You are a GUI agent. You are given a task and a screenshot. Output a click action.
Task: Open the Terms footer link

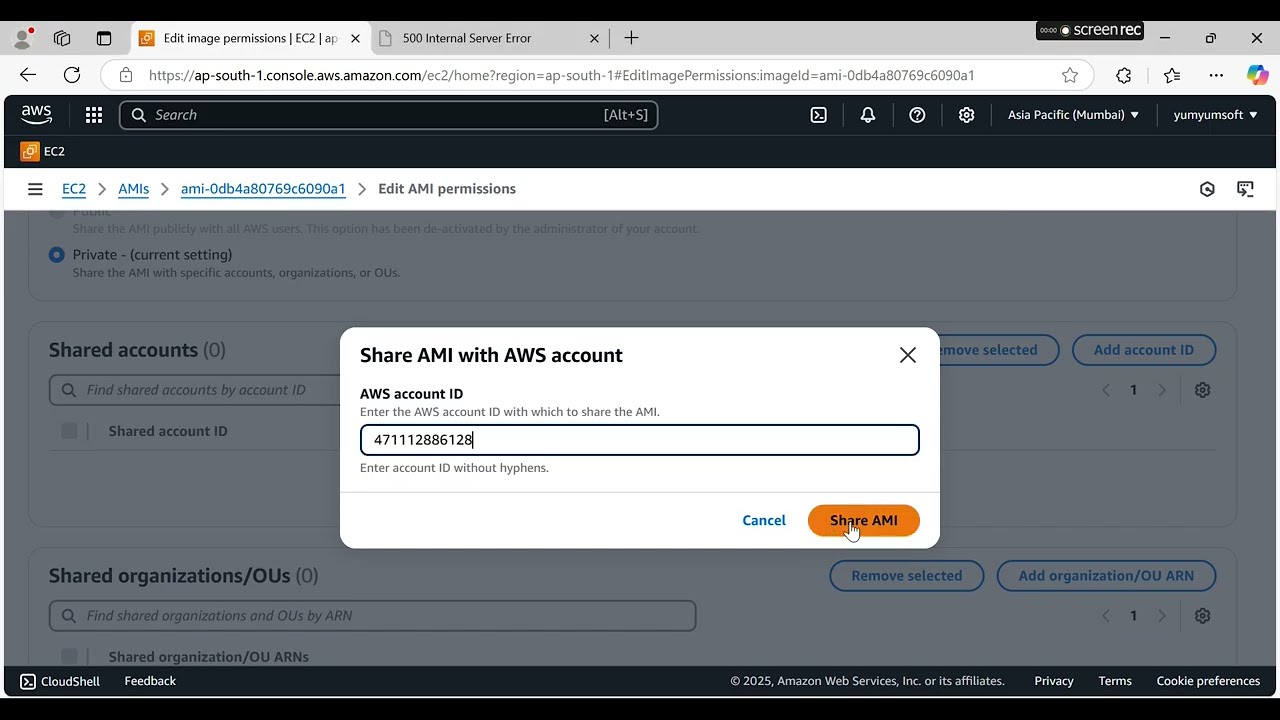(1115, 681)
